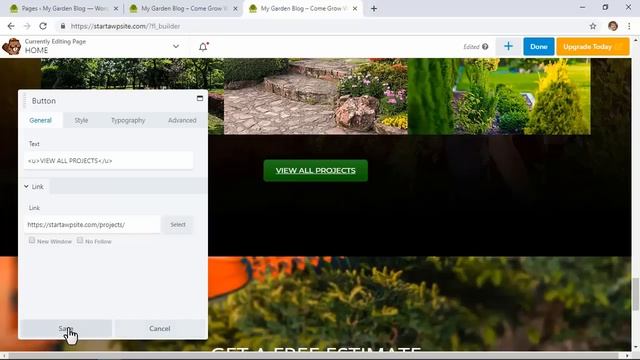Click the VIEW ALL PROJECTS button
The height and width of the screenshot is (360, 640).
tap(316, 171)
